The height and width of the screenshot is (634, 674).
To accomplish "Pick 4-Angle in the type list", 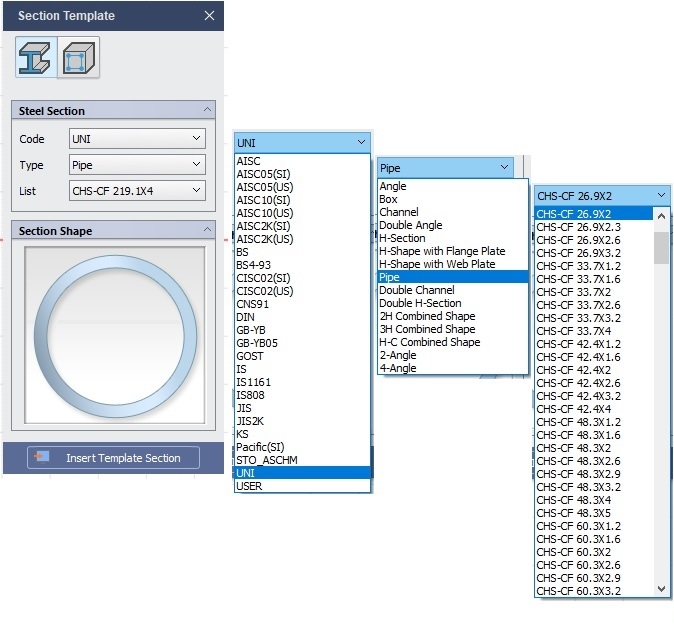I will click(453, 368).
